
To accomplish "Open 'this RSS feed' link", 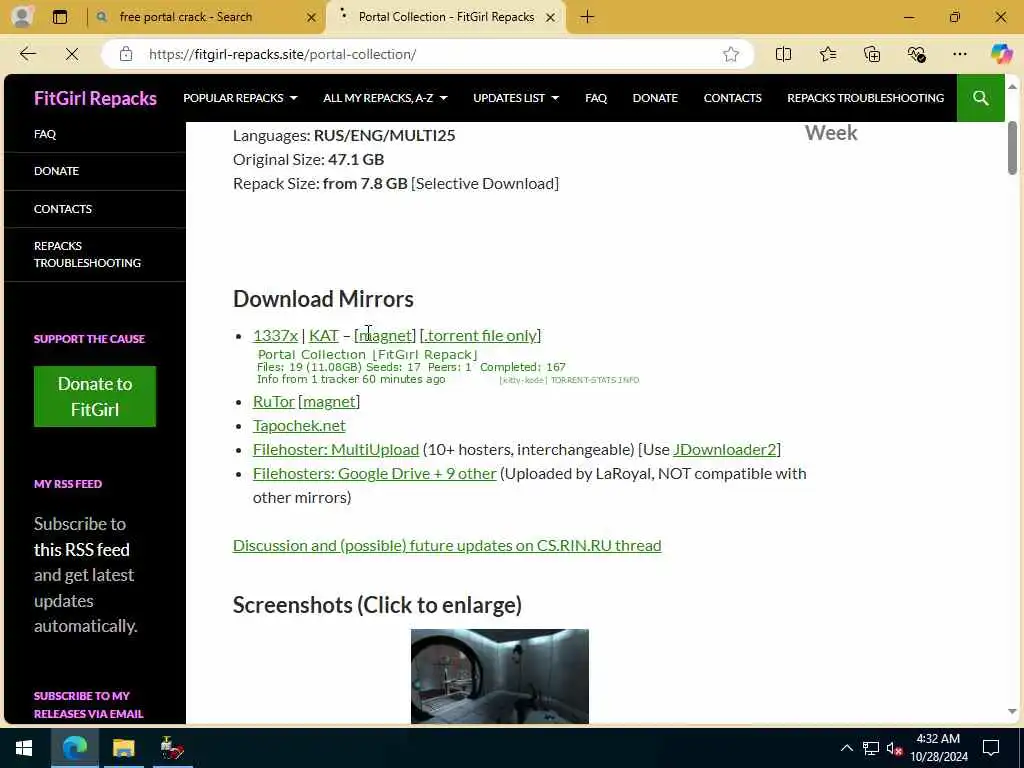I will (x=82, y=549).
